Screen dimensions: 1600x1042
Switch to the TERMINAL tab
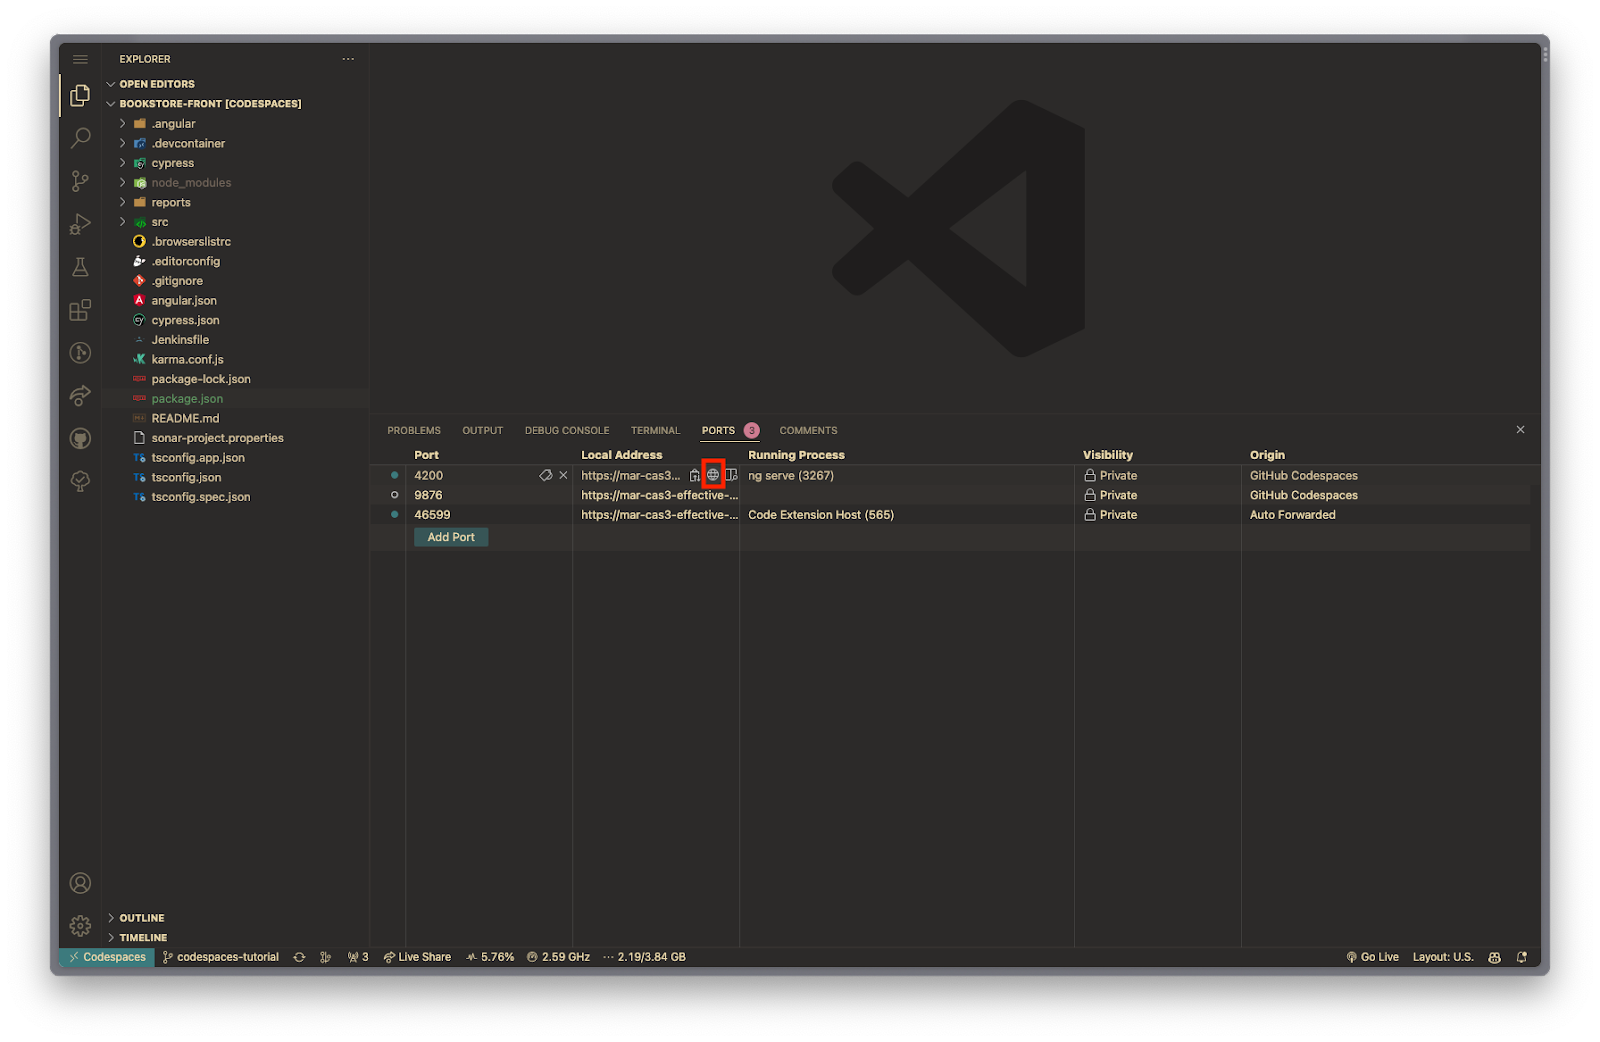click(x=655, y=431)
